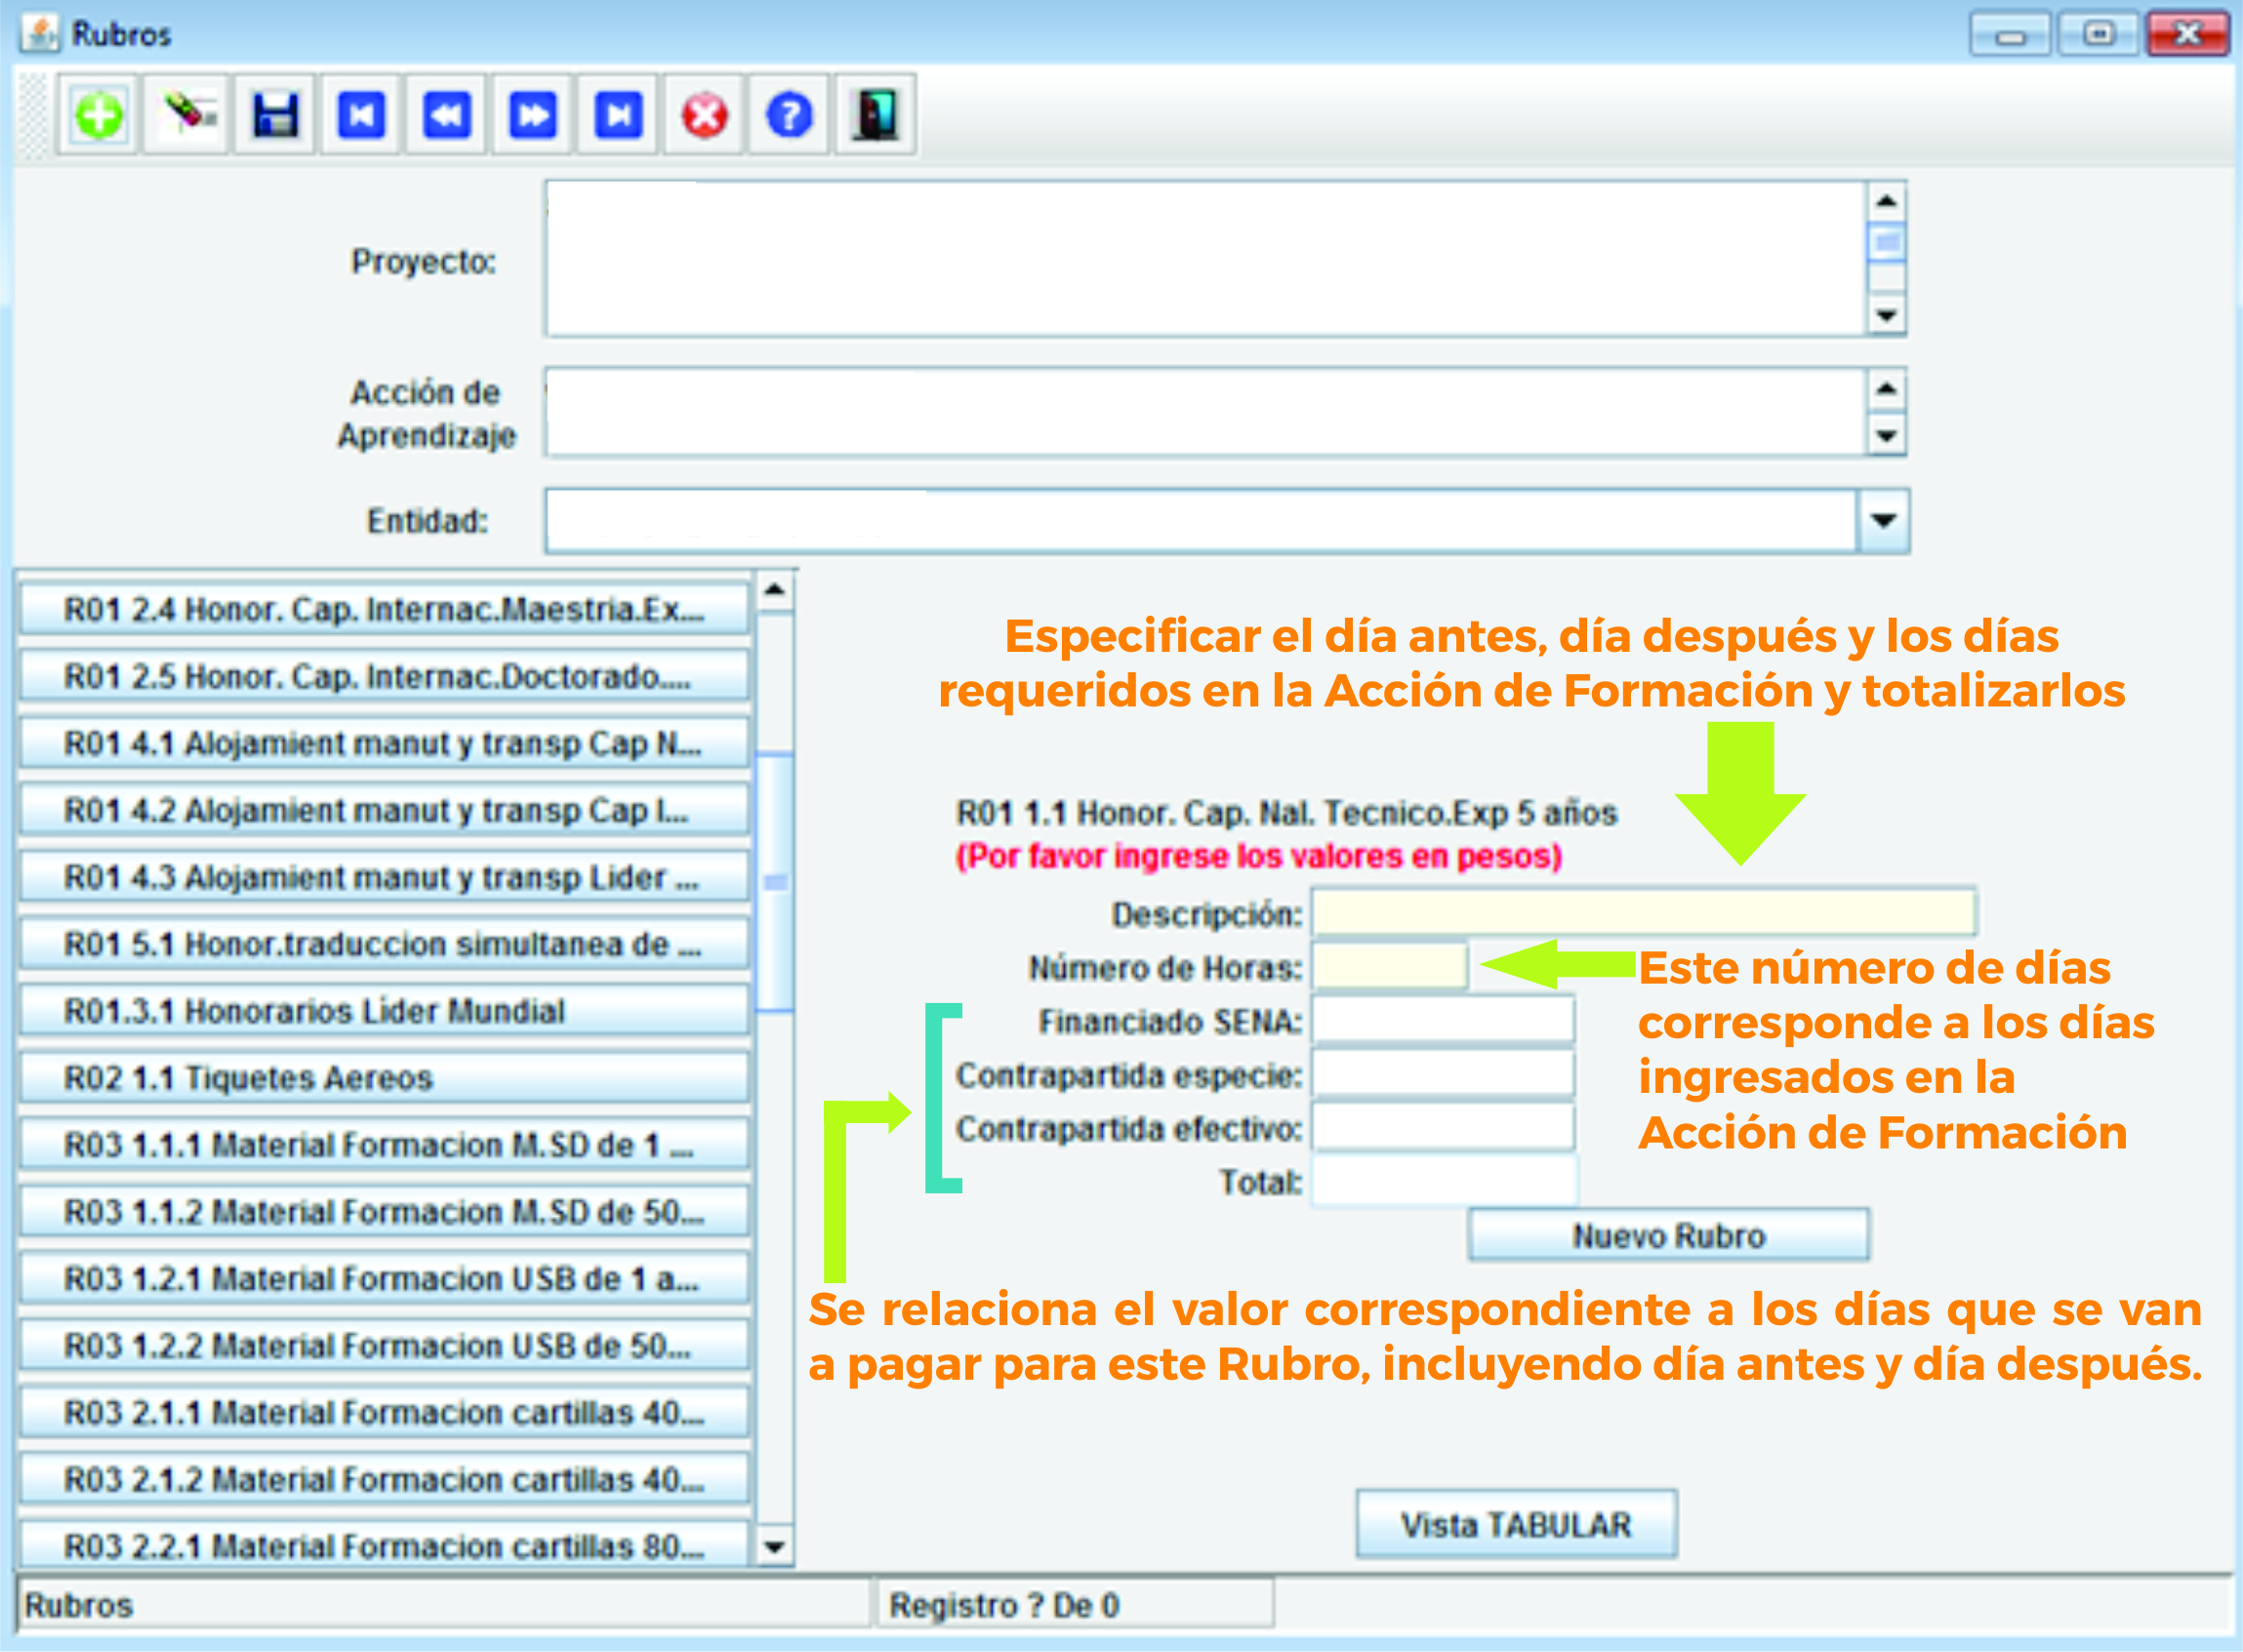Select R01.3.1 Honorarios Lider Mundial item

point(384,1010)
